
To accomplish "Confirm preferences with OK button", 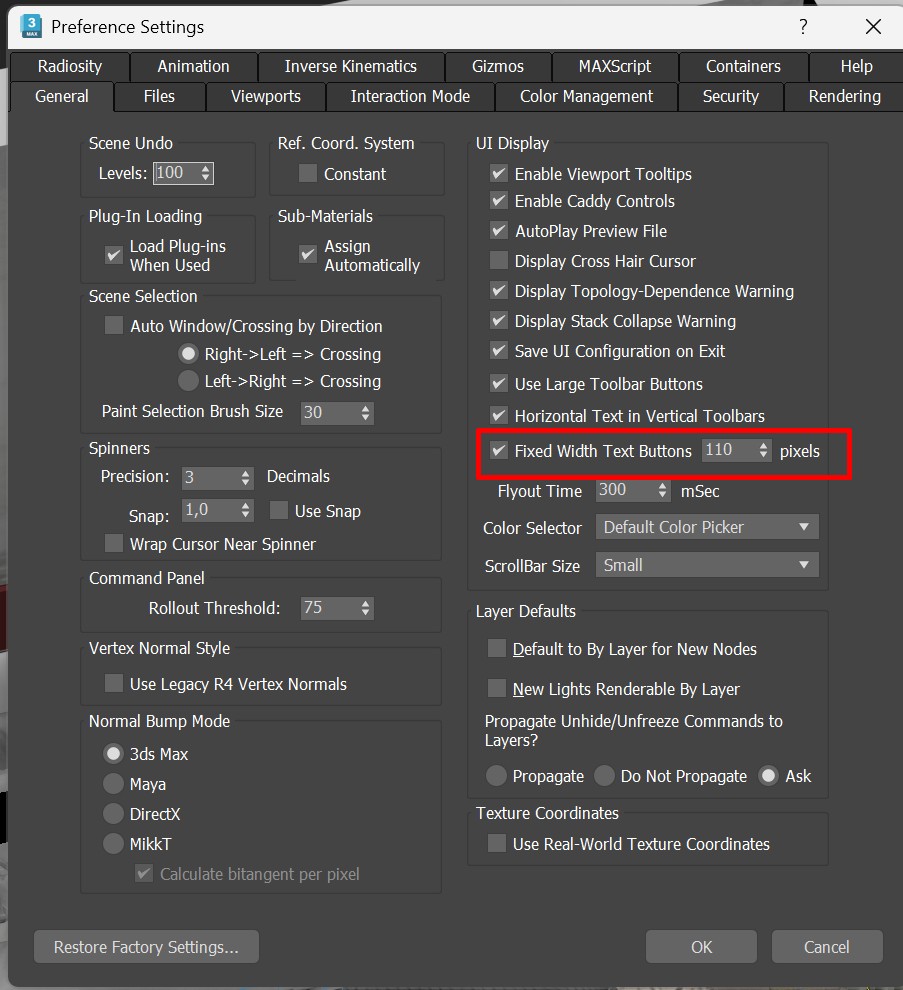I will pyautogui.click(x=701, y=946).
